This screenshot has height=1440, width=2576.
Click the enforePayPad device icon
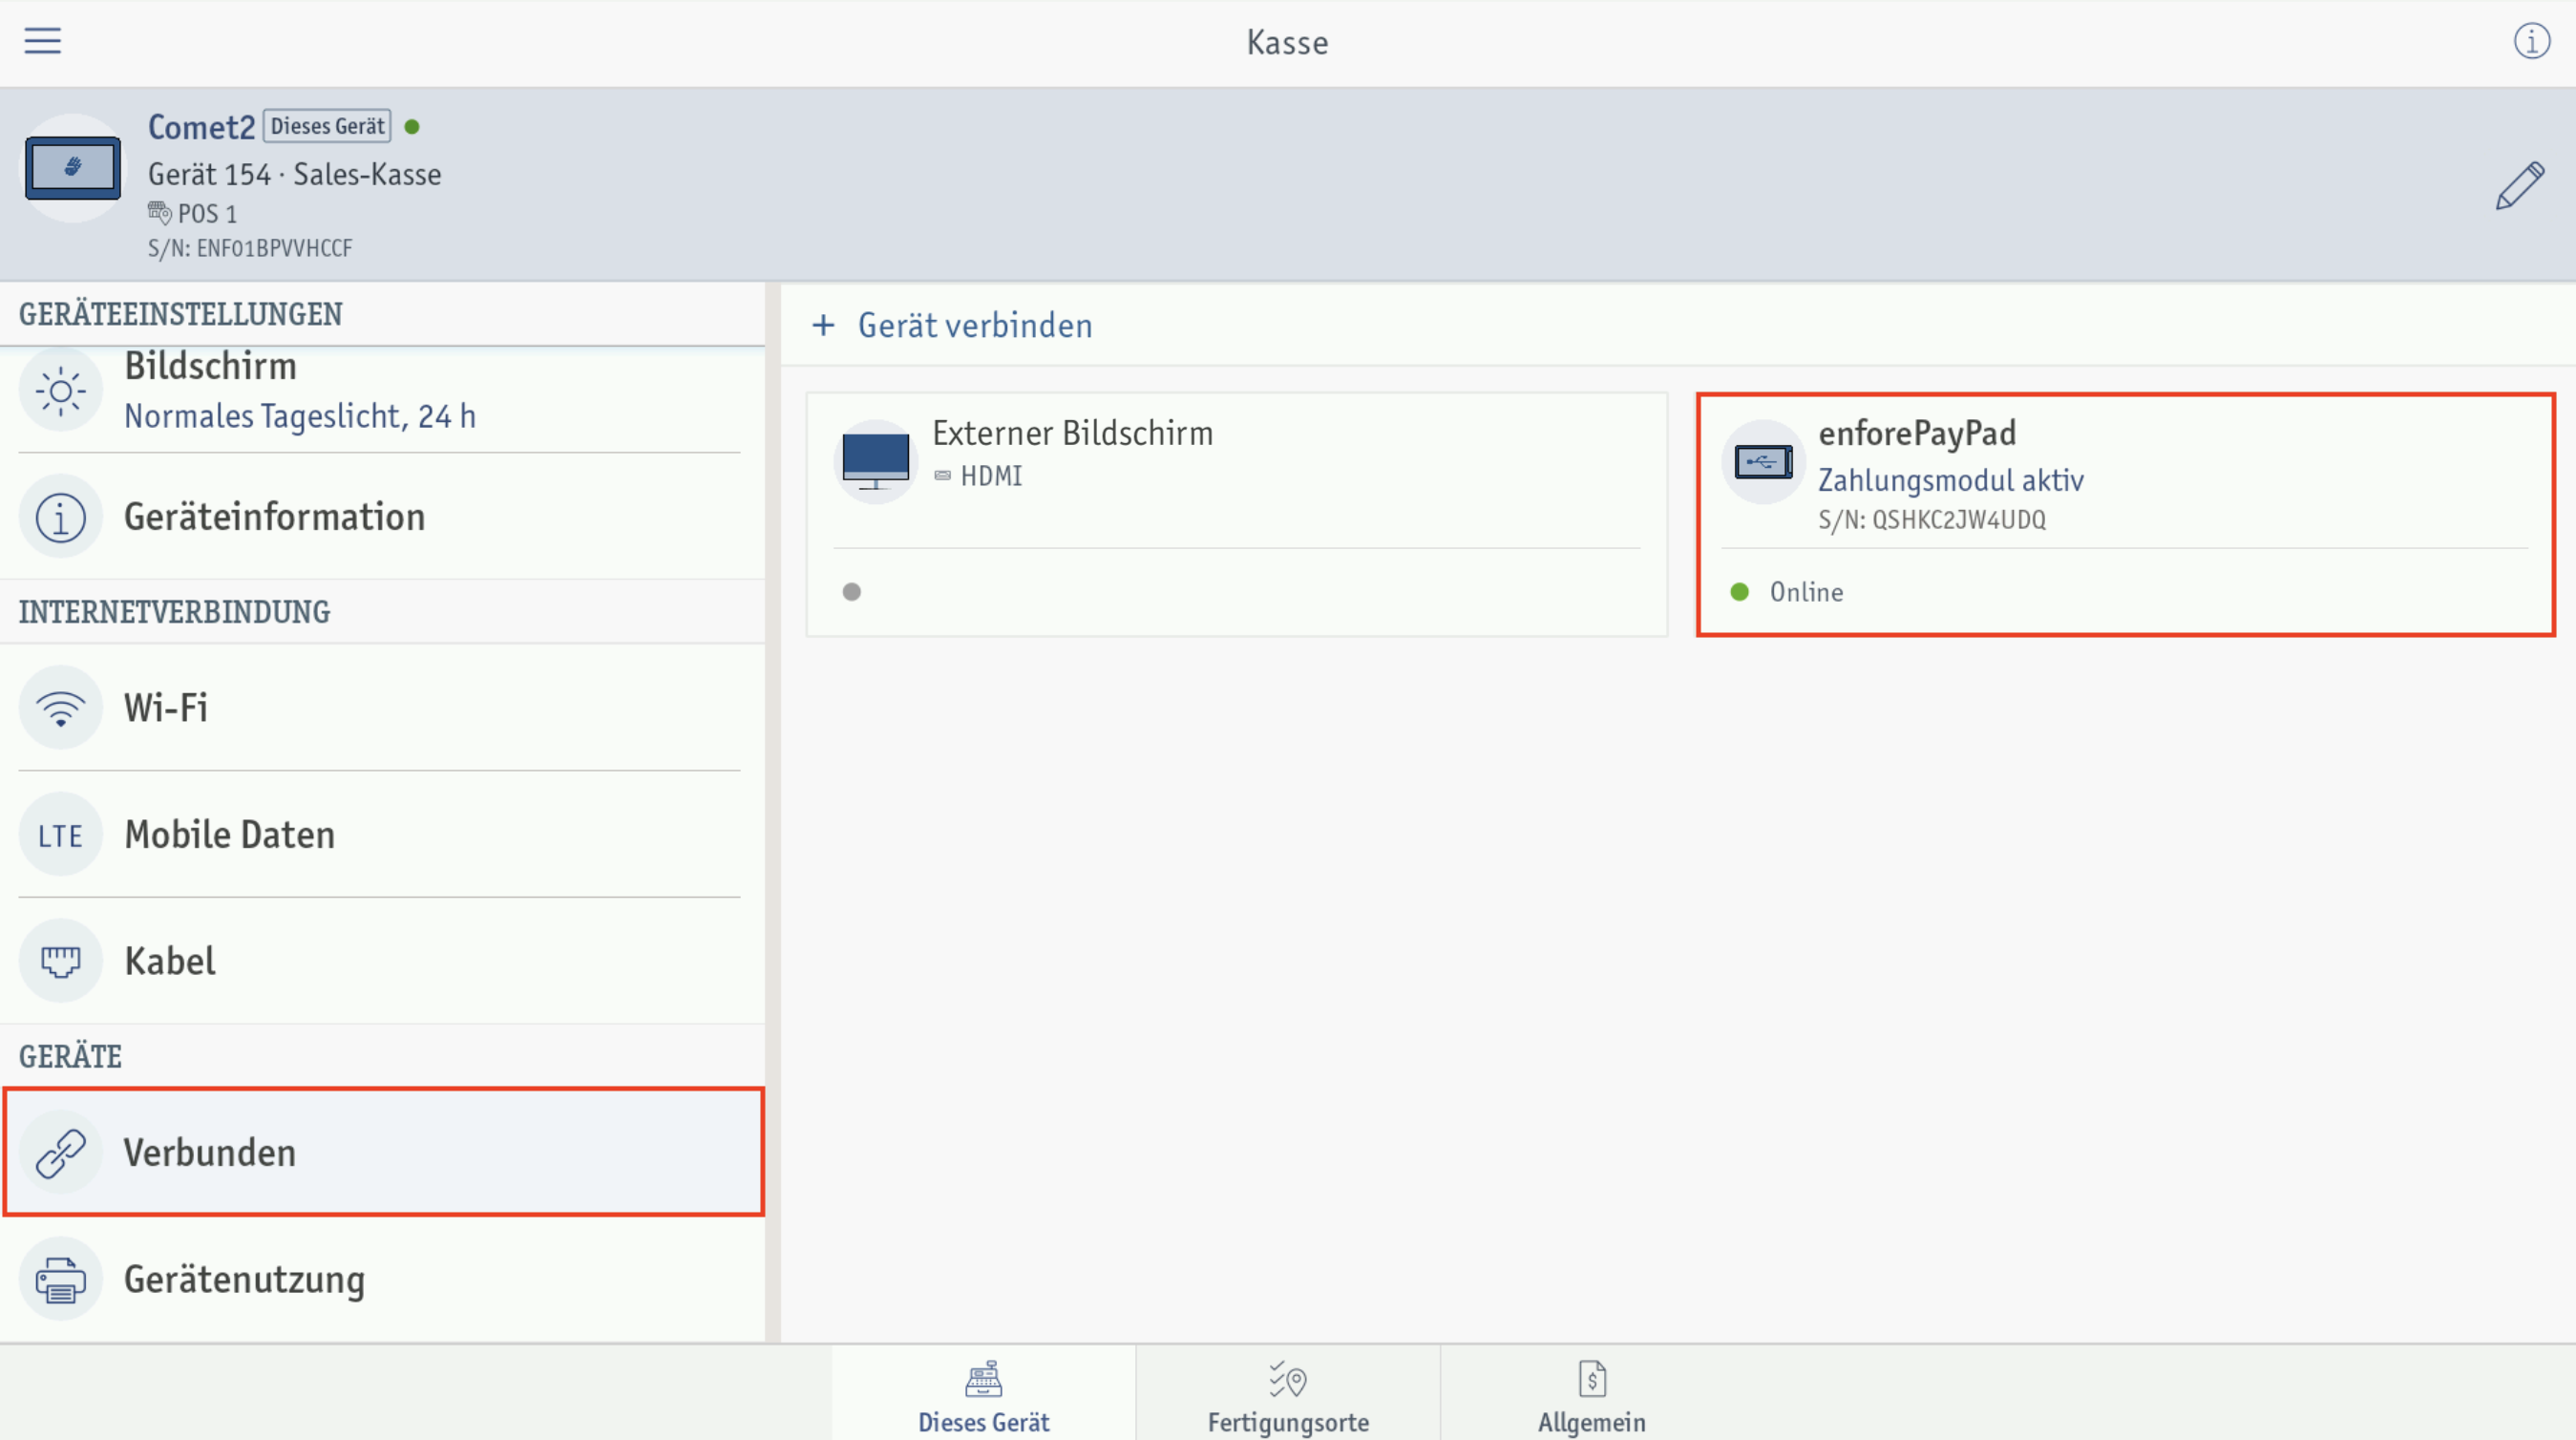(x=1763, y=462)
